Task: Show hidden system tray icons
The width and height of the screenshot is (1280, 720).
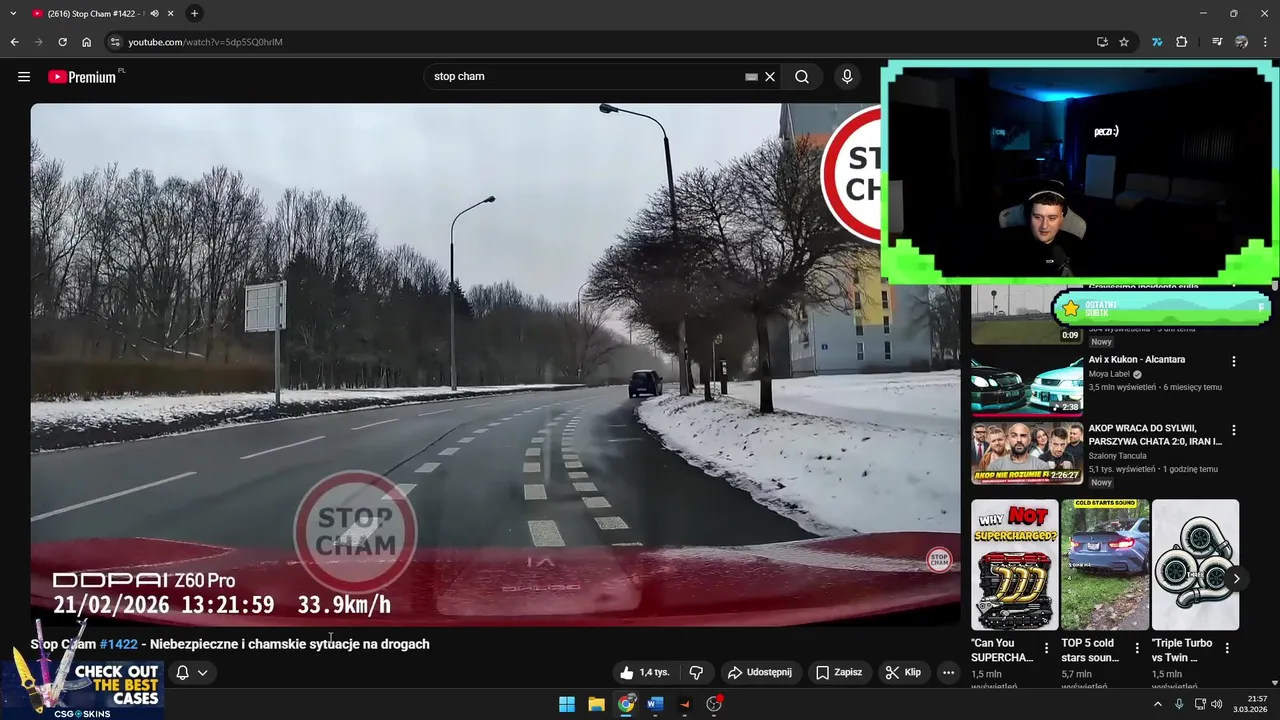Action: 1158,704
